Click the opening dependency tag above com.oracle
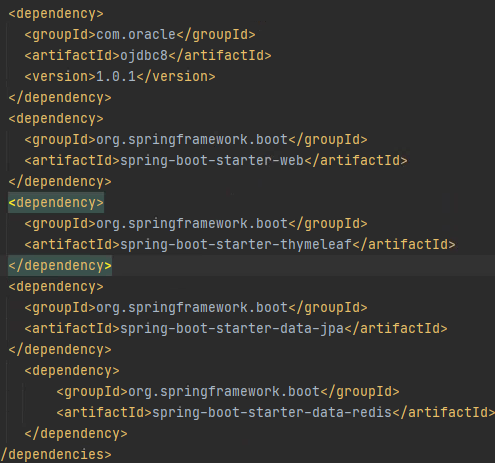This screenshot has height=463, width=495. (56, 14)
